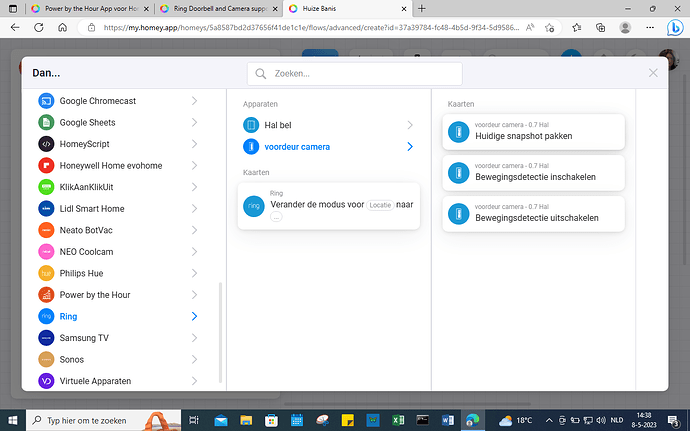Click the Sonos app icon
Image resolution: width=690 pixels, height=431 pixels.
coord(46,359)
